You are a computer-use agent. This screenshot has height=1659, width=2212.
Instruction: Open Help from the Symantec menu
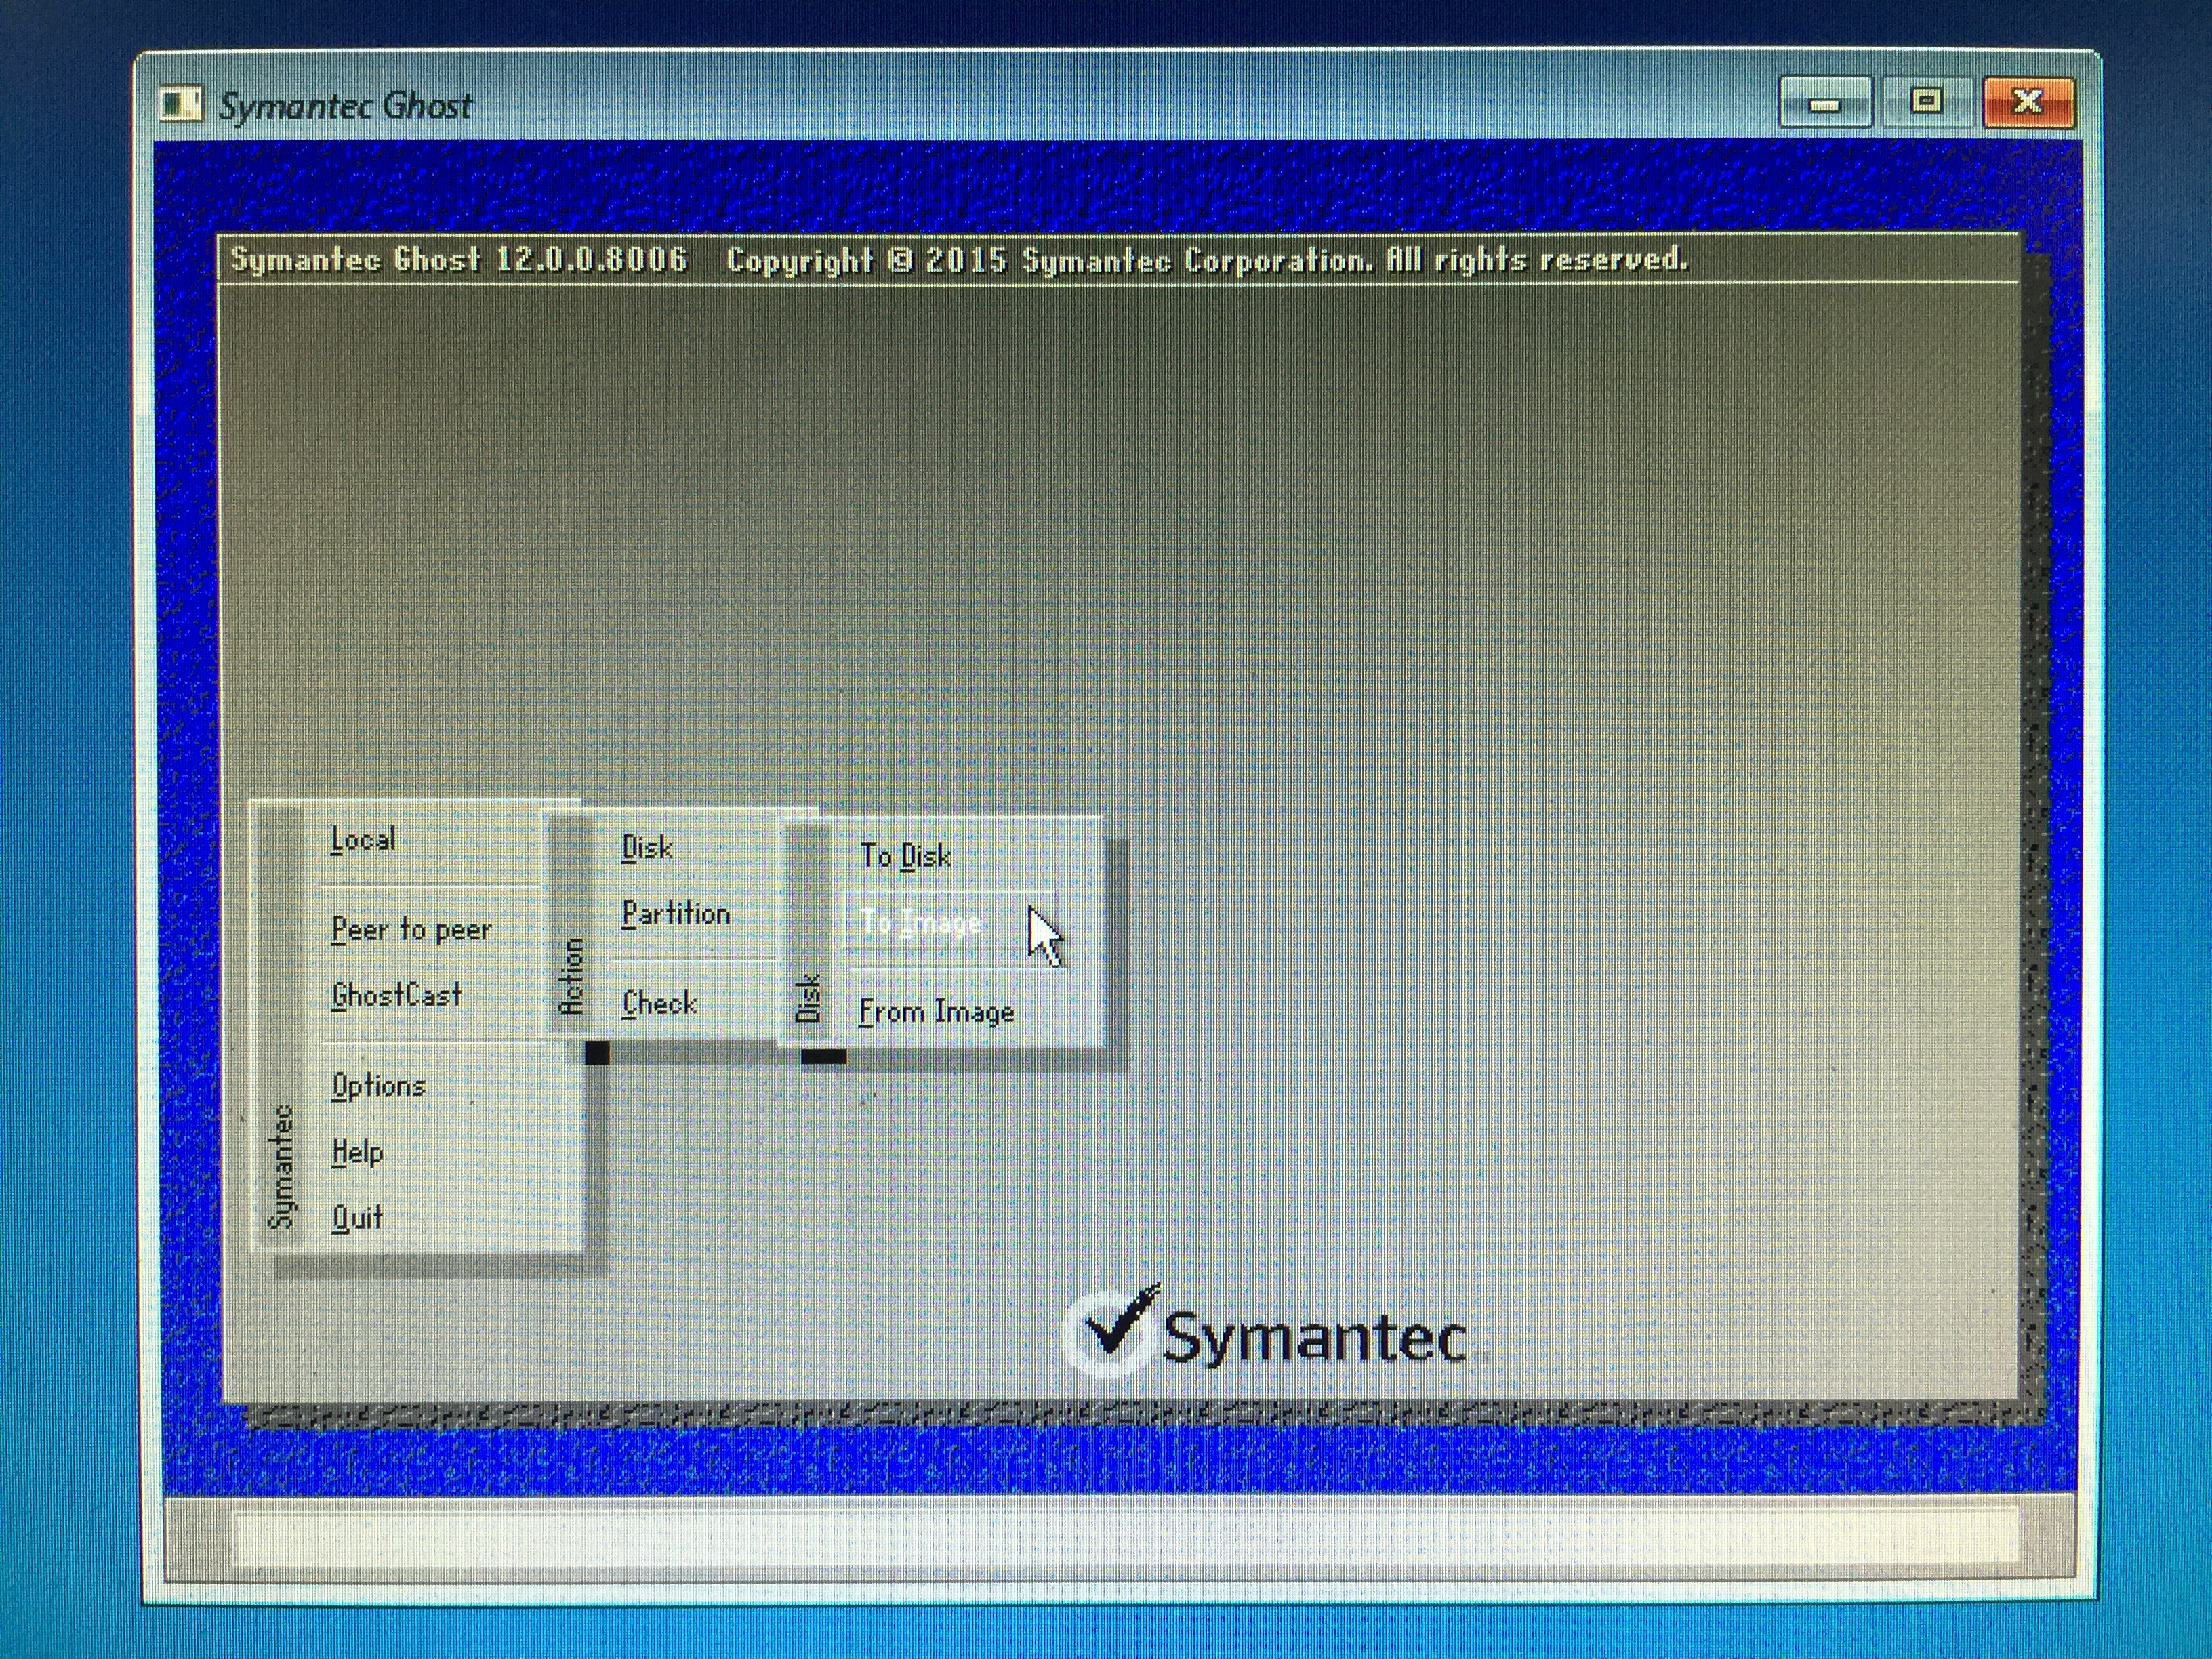tap(357, 1152)
